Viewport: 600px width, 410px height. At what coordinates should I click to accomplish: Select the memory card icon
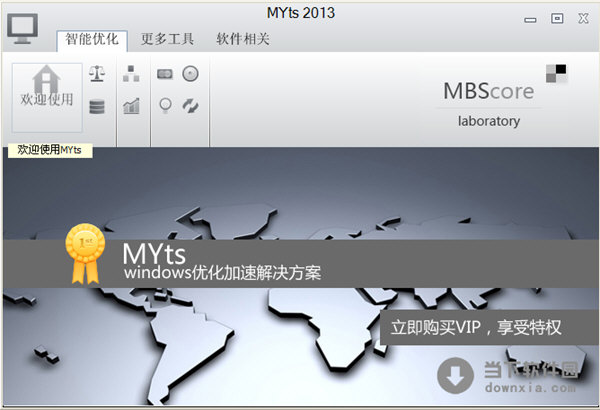165,74
